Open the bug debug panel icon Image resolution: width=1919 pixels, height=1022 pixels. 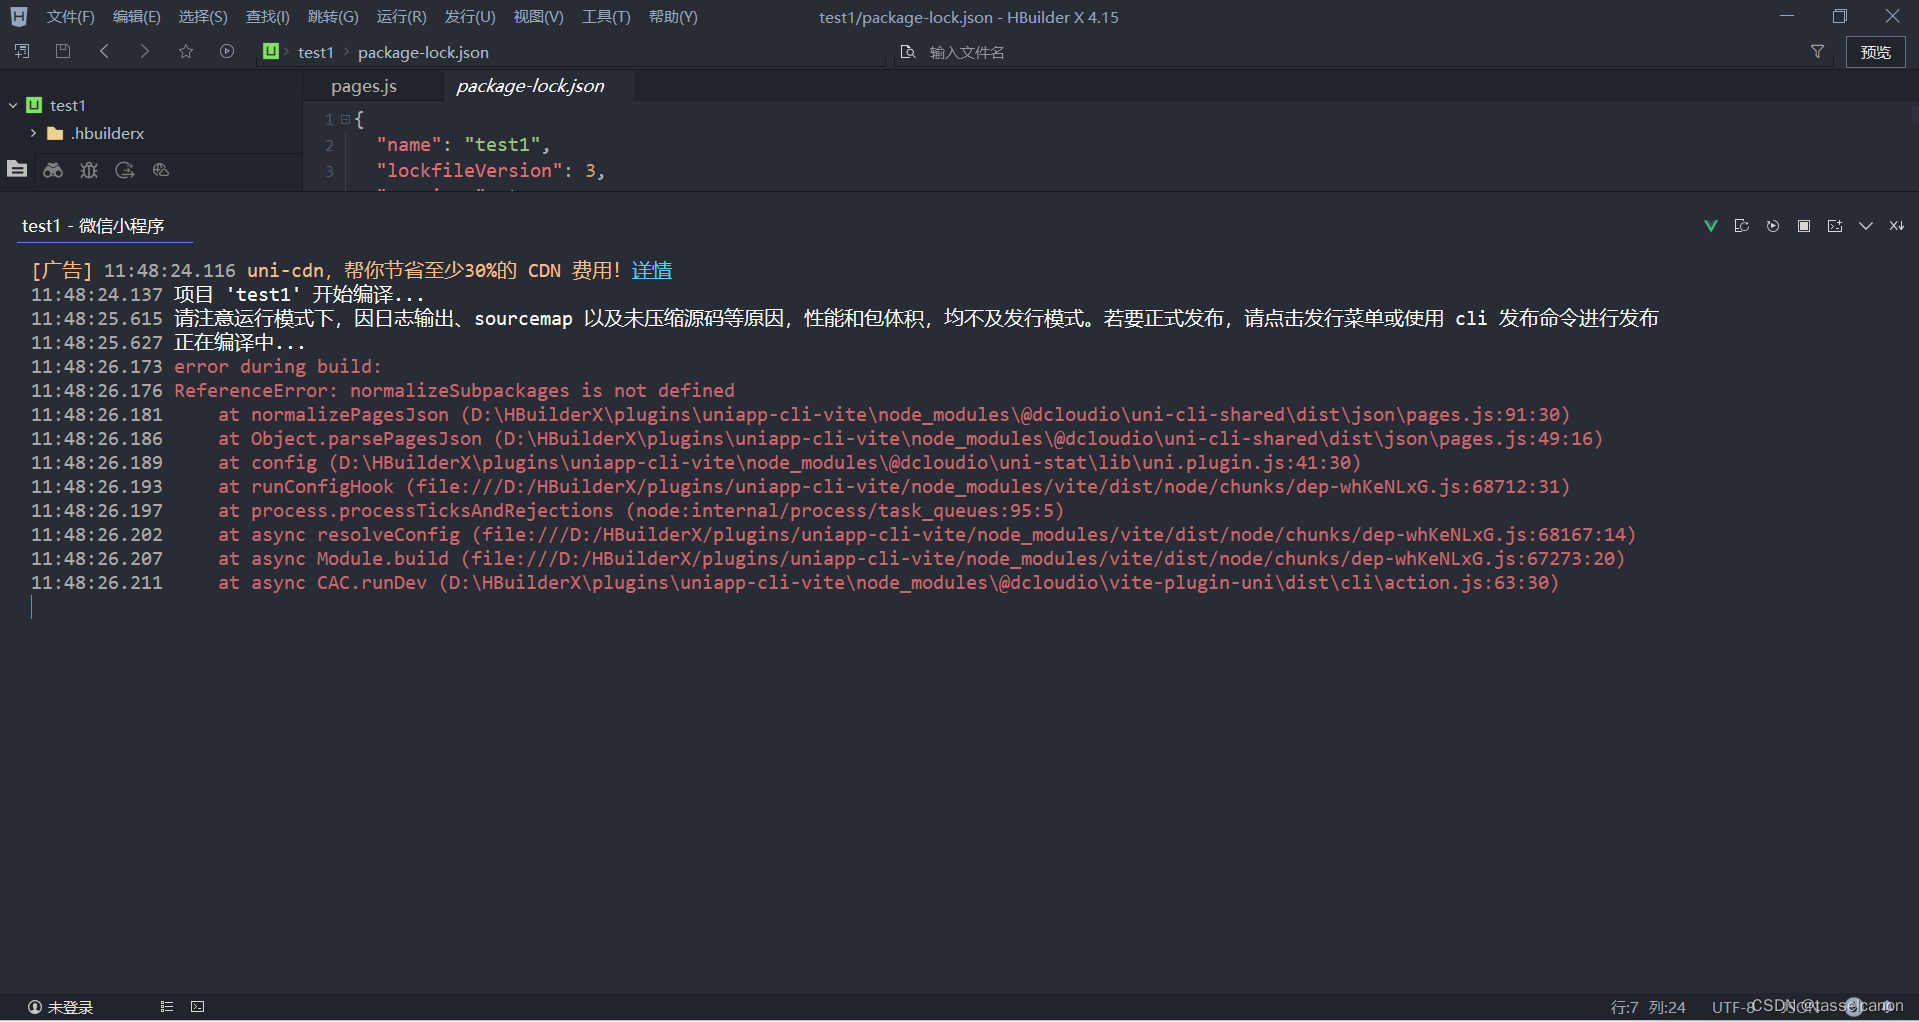(x=89, y=170)
